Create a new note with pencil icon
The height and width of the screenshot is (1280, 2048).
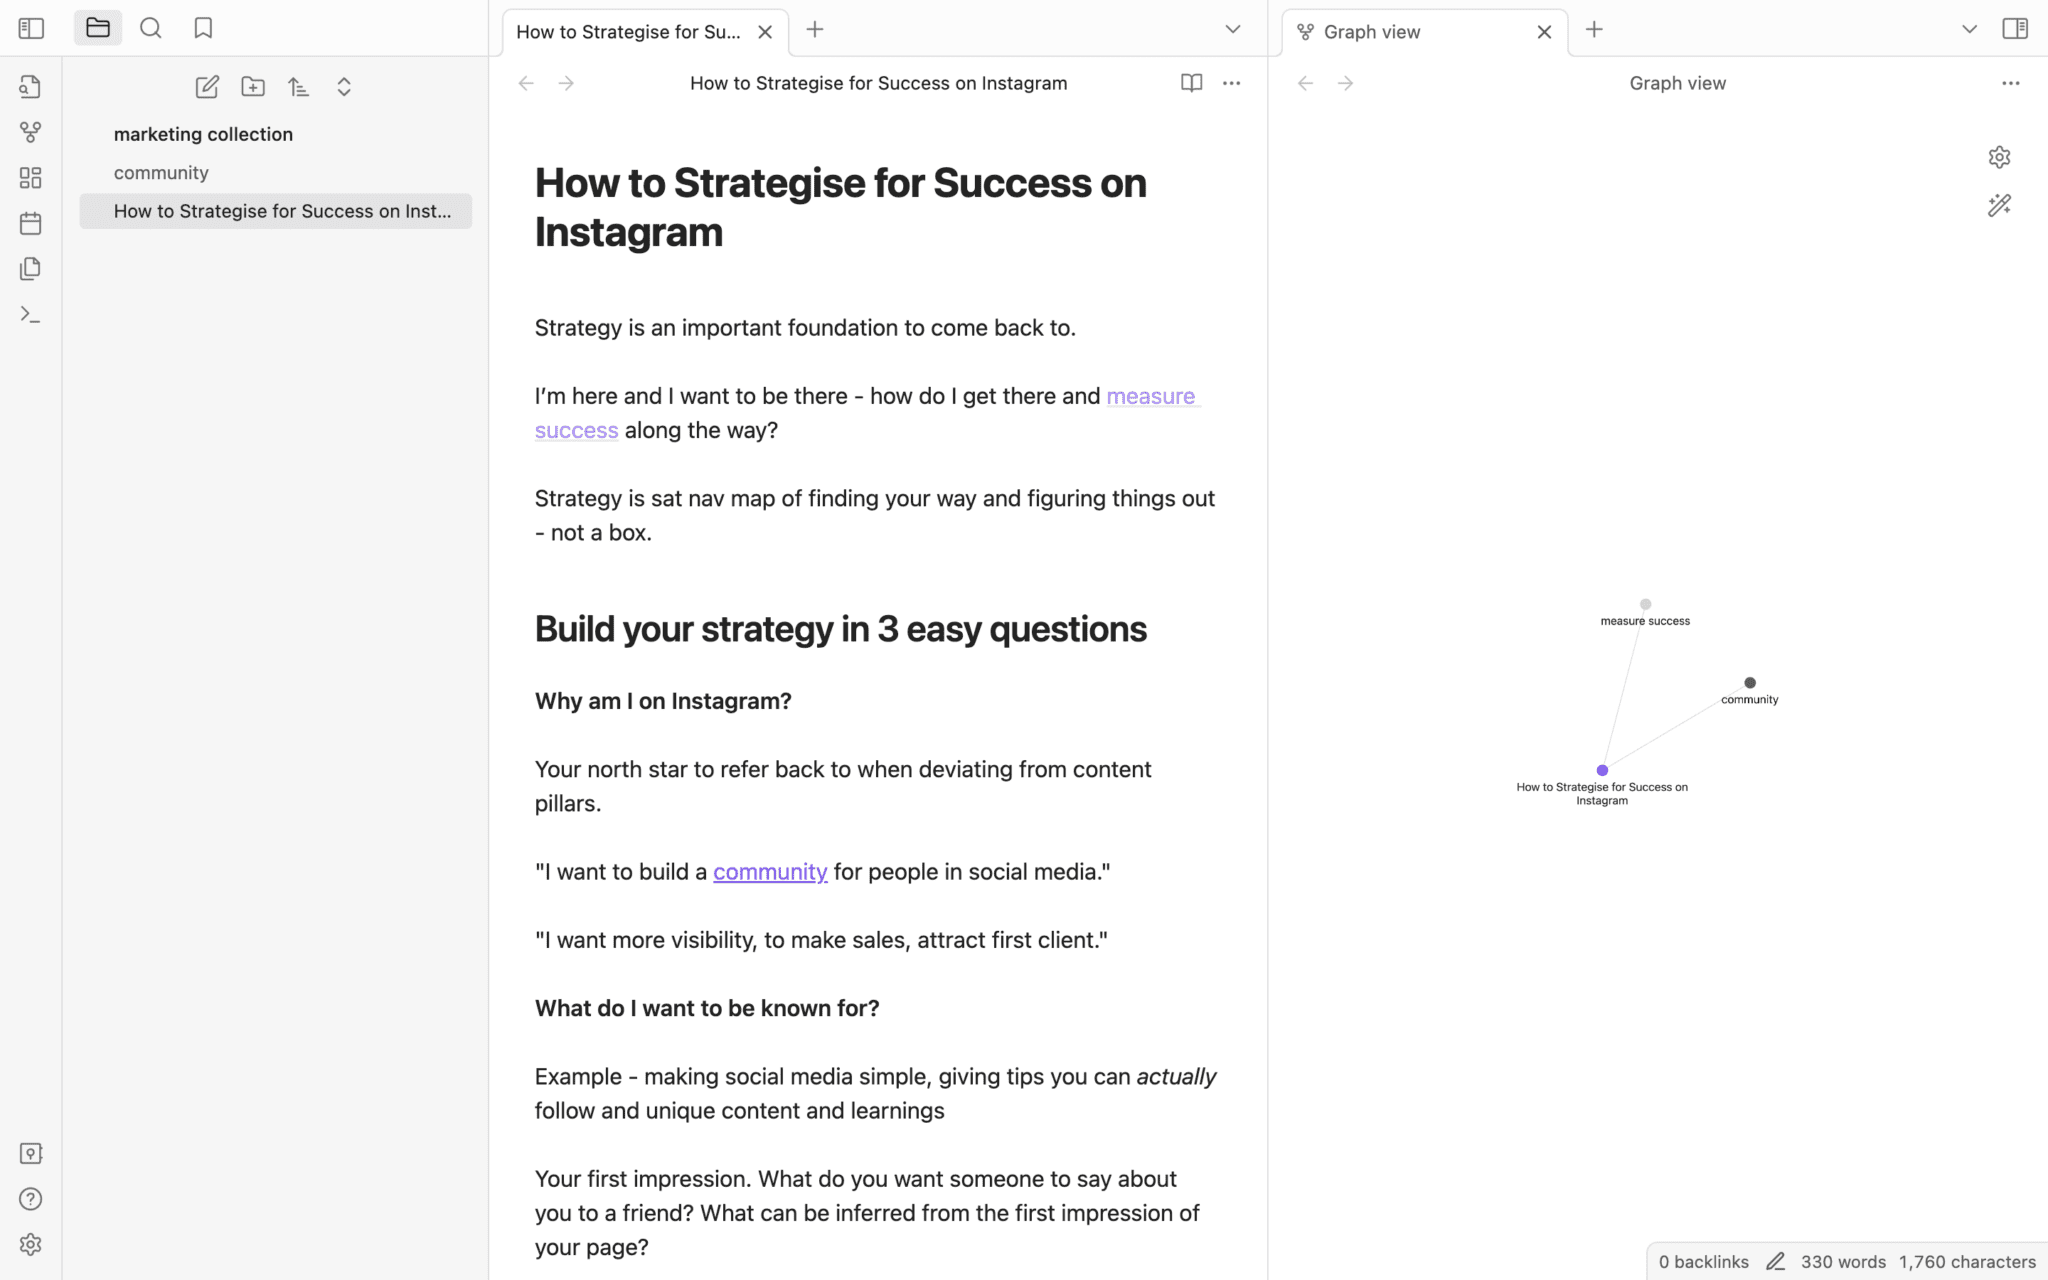206,87
